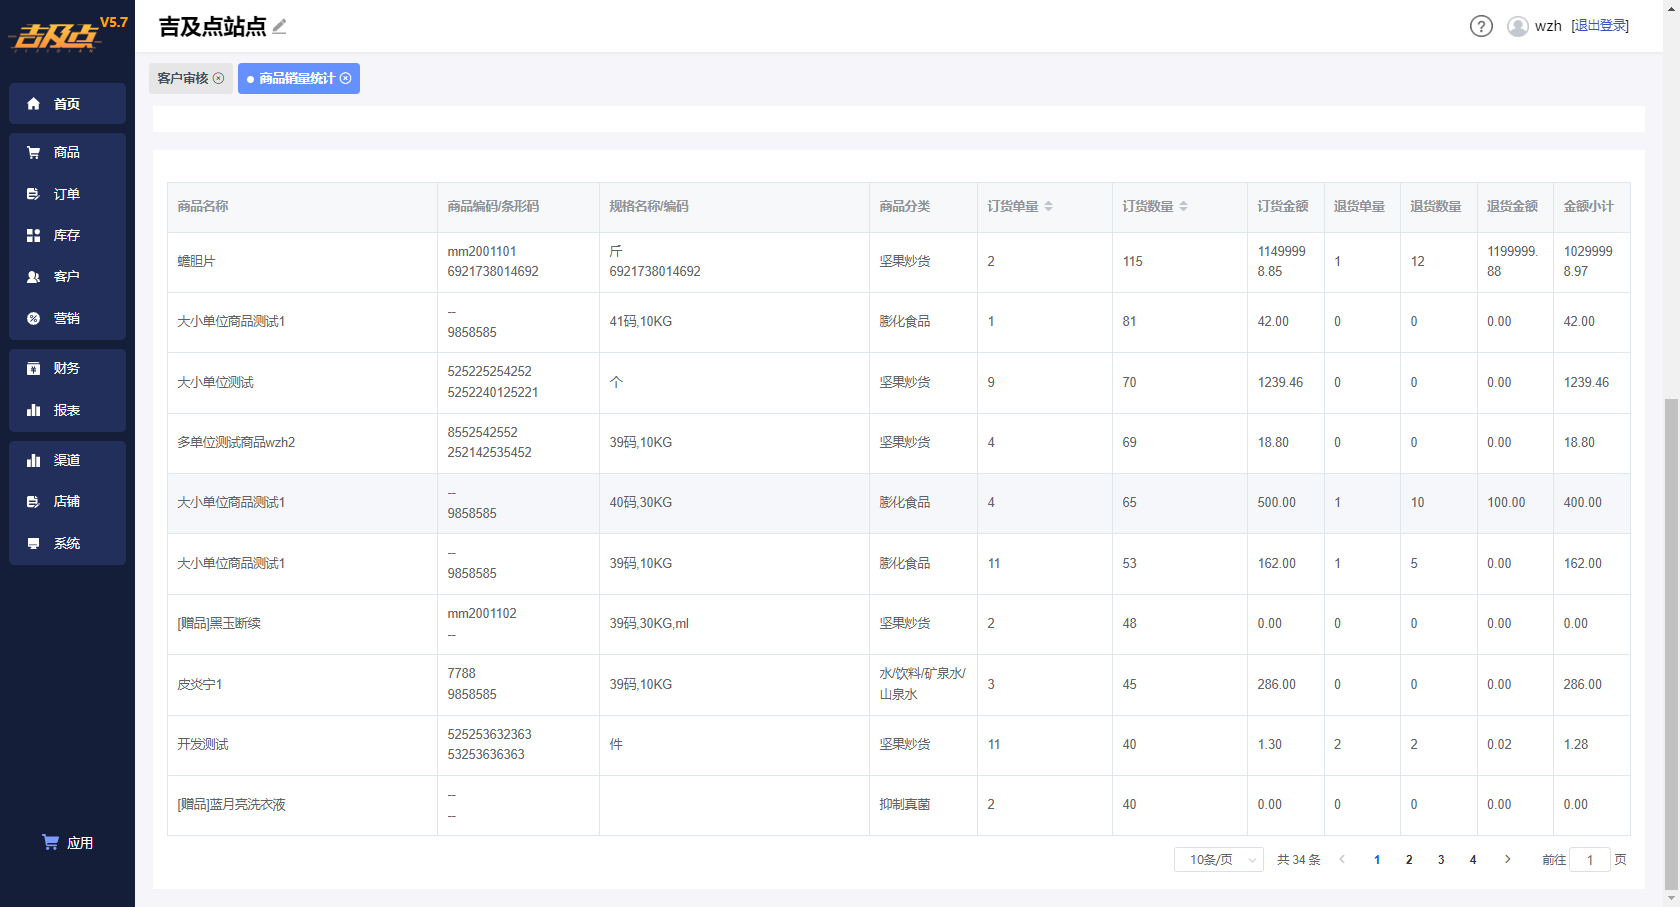Close the 客户审核 tab

click(x=219, y=78)
